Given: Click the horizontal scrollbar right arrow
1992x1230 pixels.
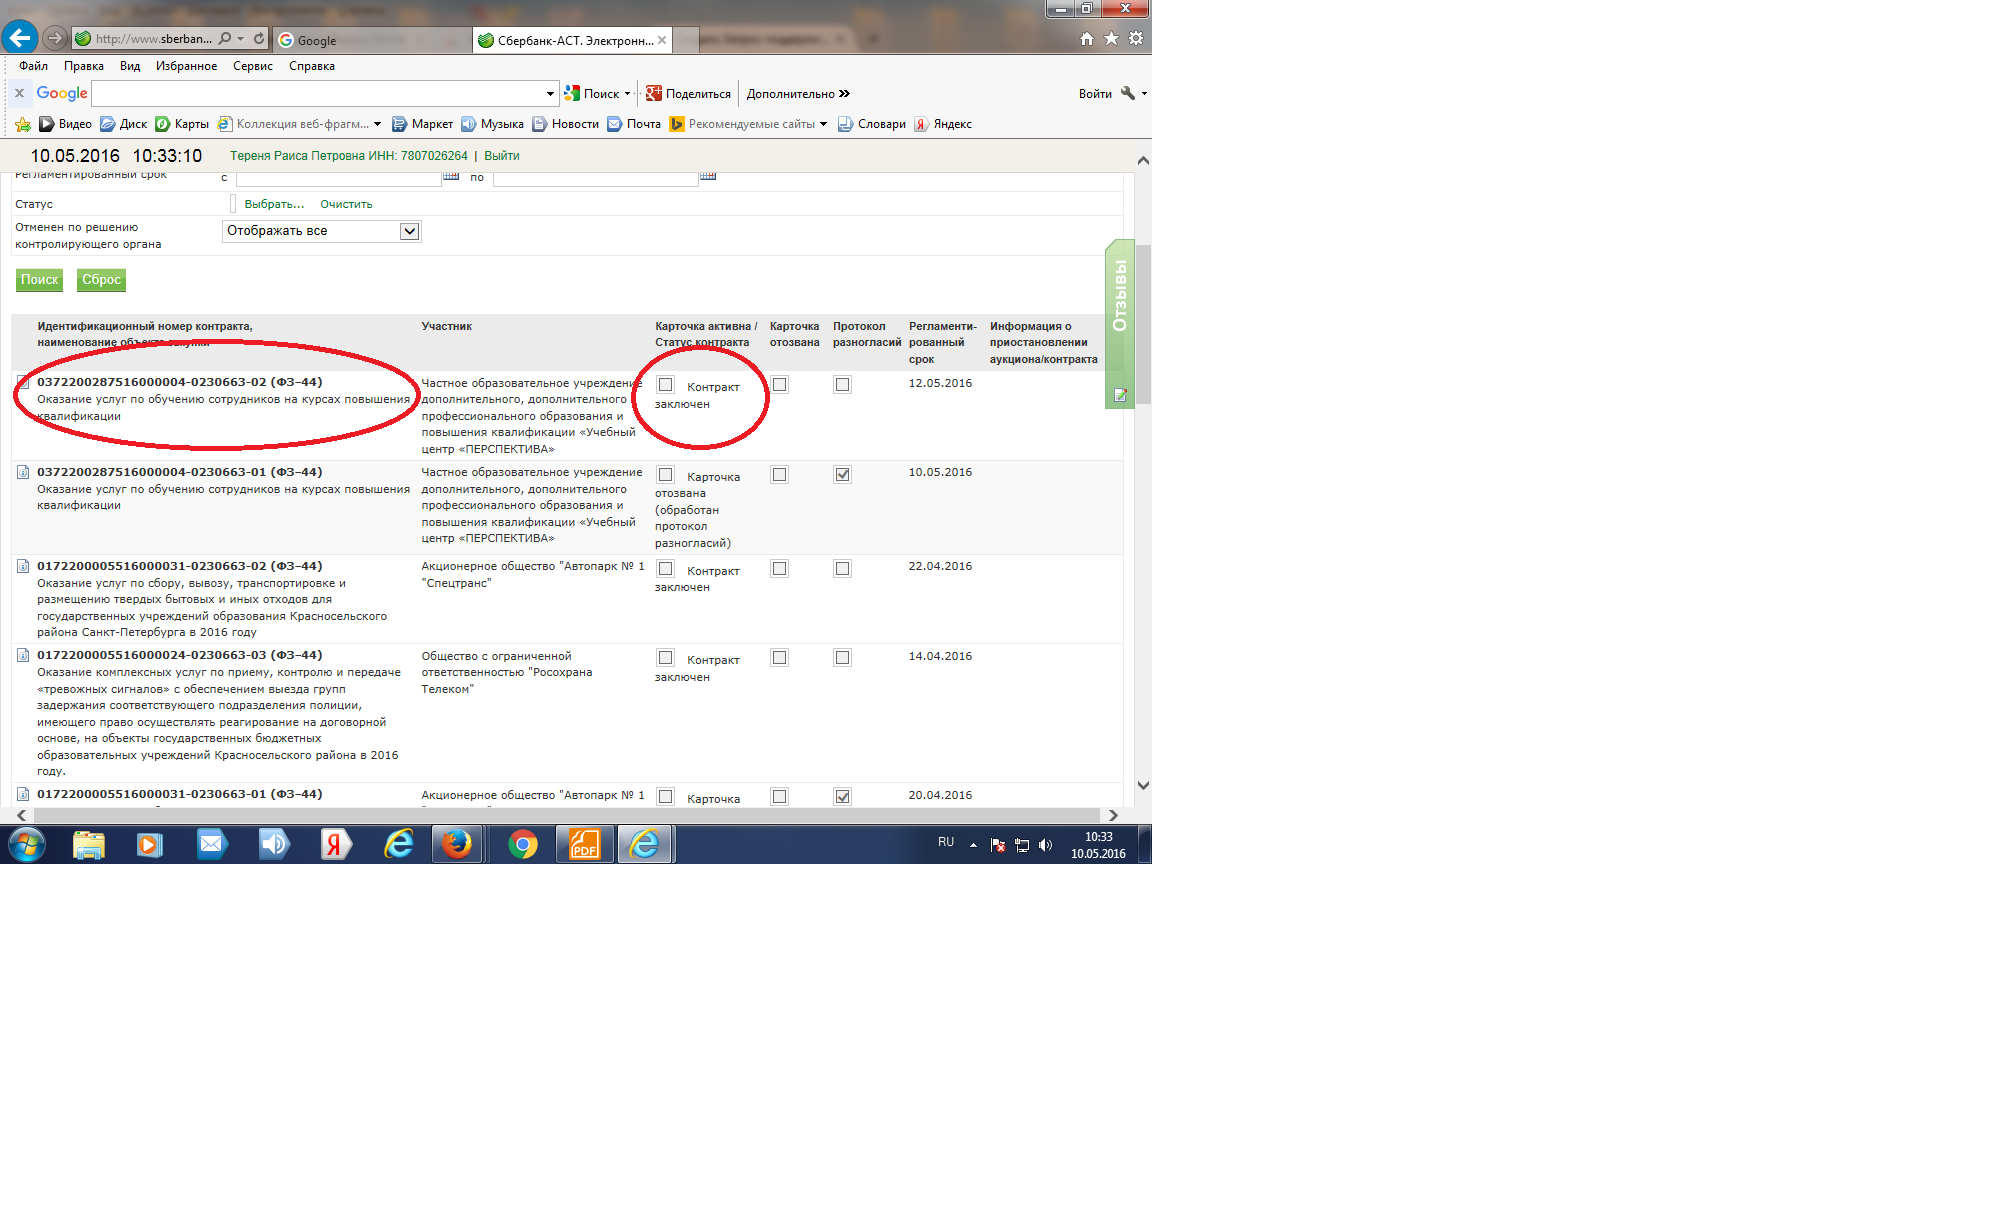Looking at the screenshot, I should point(1113,816).
